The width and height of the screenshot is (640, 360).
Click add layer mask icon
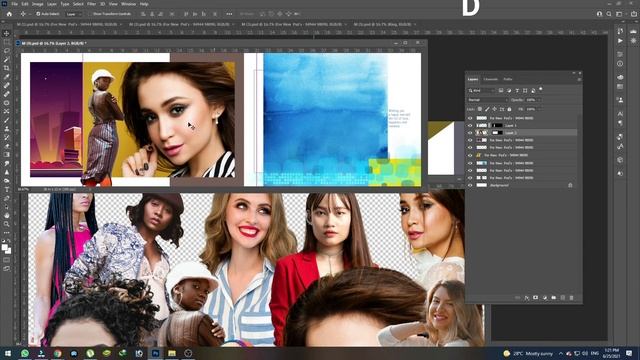click(x=536, y=298)
